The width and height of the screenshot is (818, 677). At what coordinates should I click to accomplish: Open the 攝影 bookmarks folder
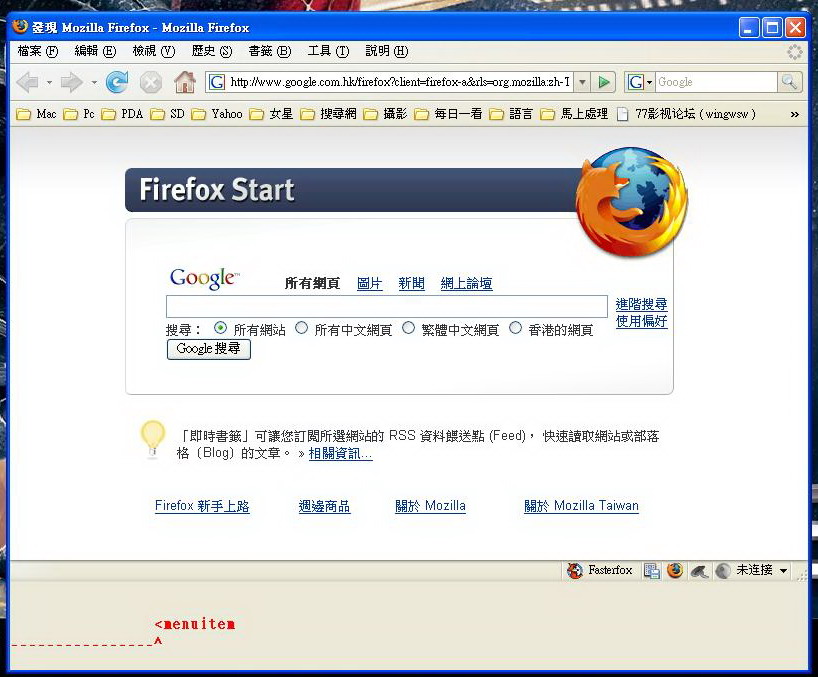coord(385,114)
